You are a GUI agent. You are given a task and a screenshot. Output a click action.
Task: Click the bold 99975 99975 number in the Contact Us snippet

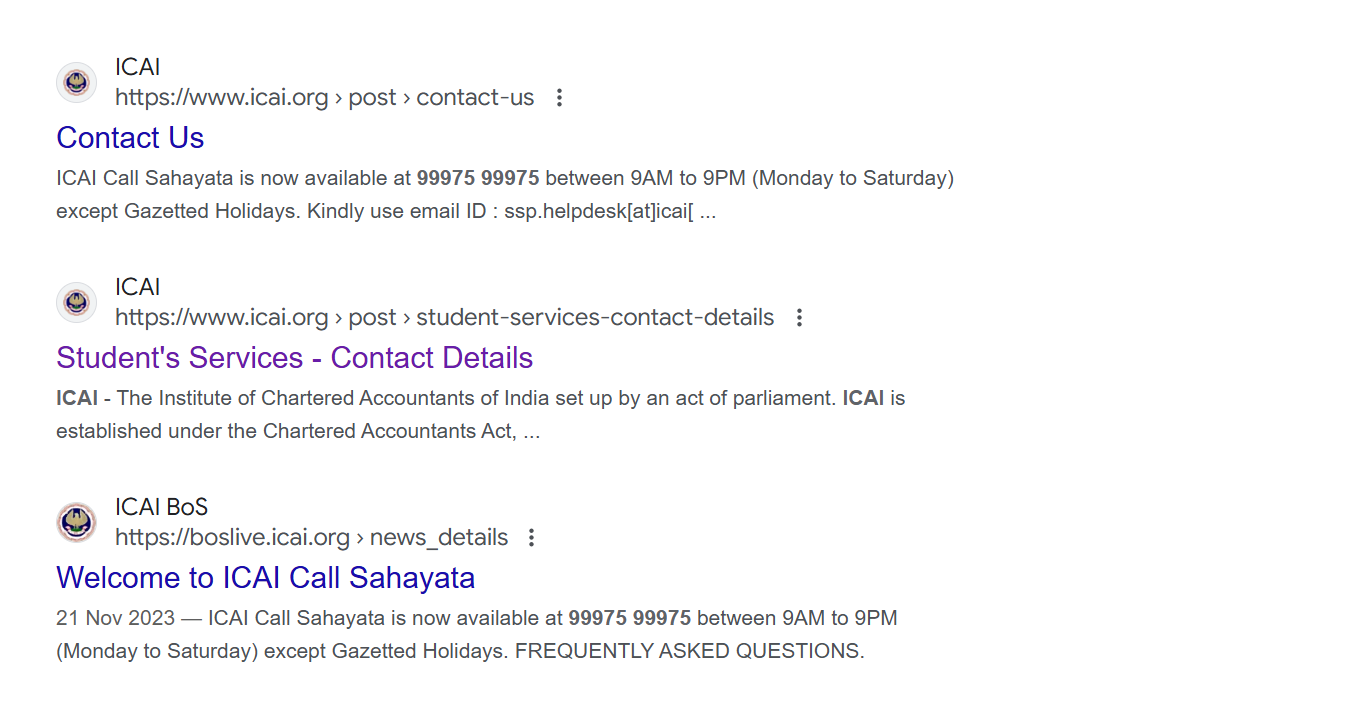point(478,178)
